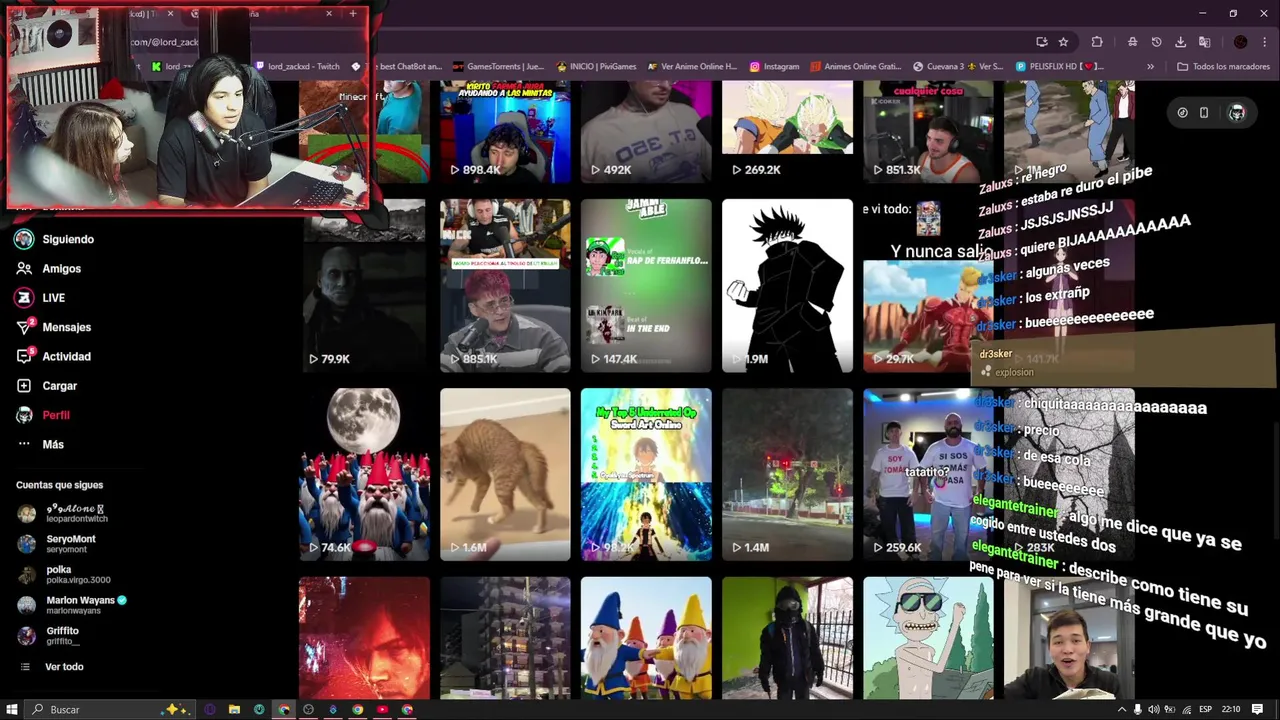Play the cat video with 1.6M views
The height and width of the screenshot is (720, 1280).
(505, 474)
